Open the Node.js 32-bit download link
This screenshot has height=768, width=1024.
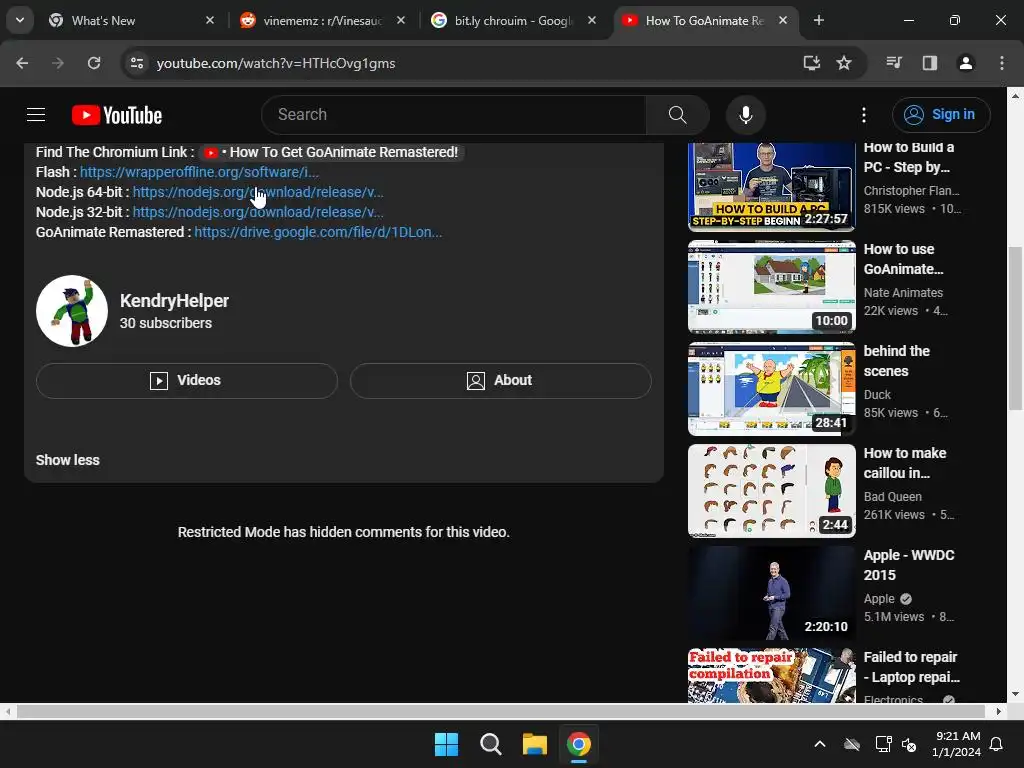coord(258,212)
